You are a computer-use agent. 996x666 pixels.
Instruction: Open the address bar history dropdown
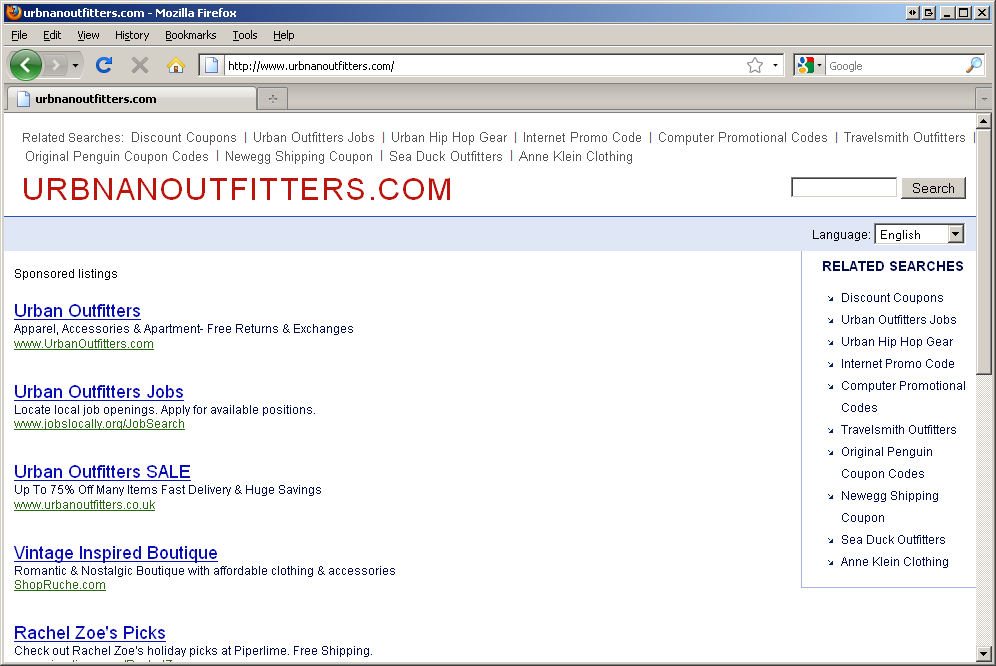click(x=775, y=65)
